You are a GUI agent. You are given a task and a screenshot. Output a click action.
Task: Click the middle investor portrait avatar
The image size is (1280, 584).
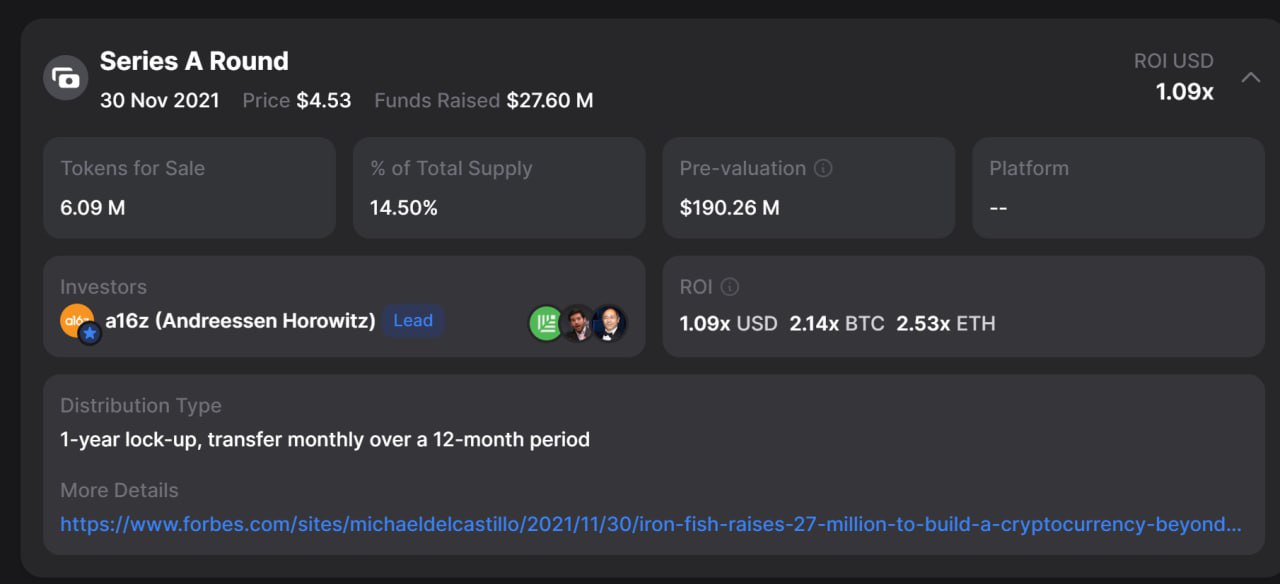point(578,323)
